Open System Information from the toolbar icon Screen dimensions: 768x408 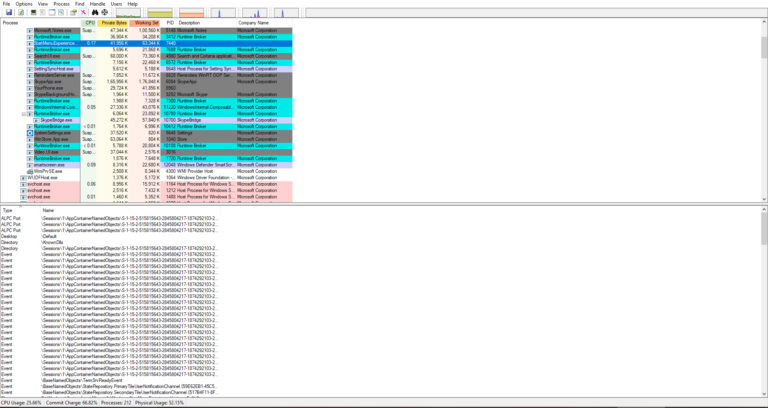34,12
